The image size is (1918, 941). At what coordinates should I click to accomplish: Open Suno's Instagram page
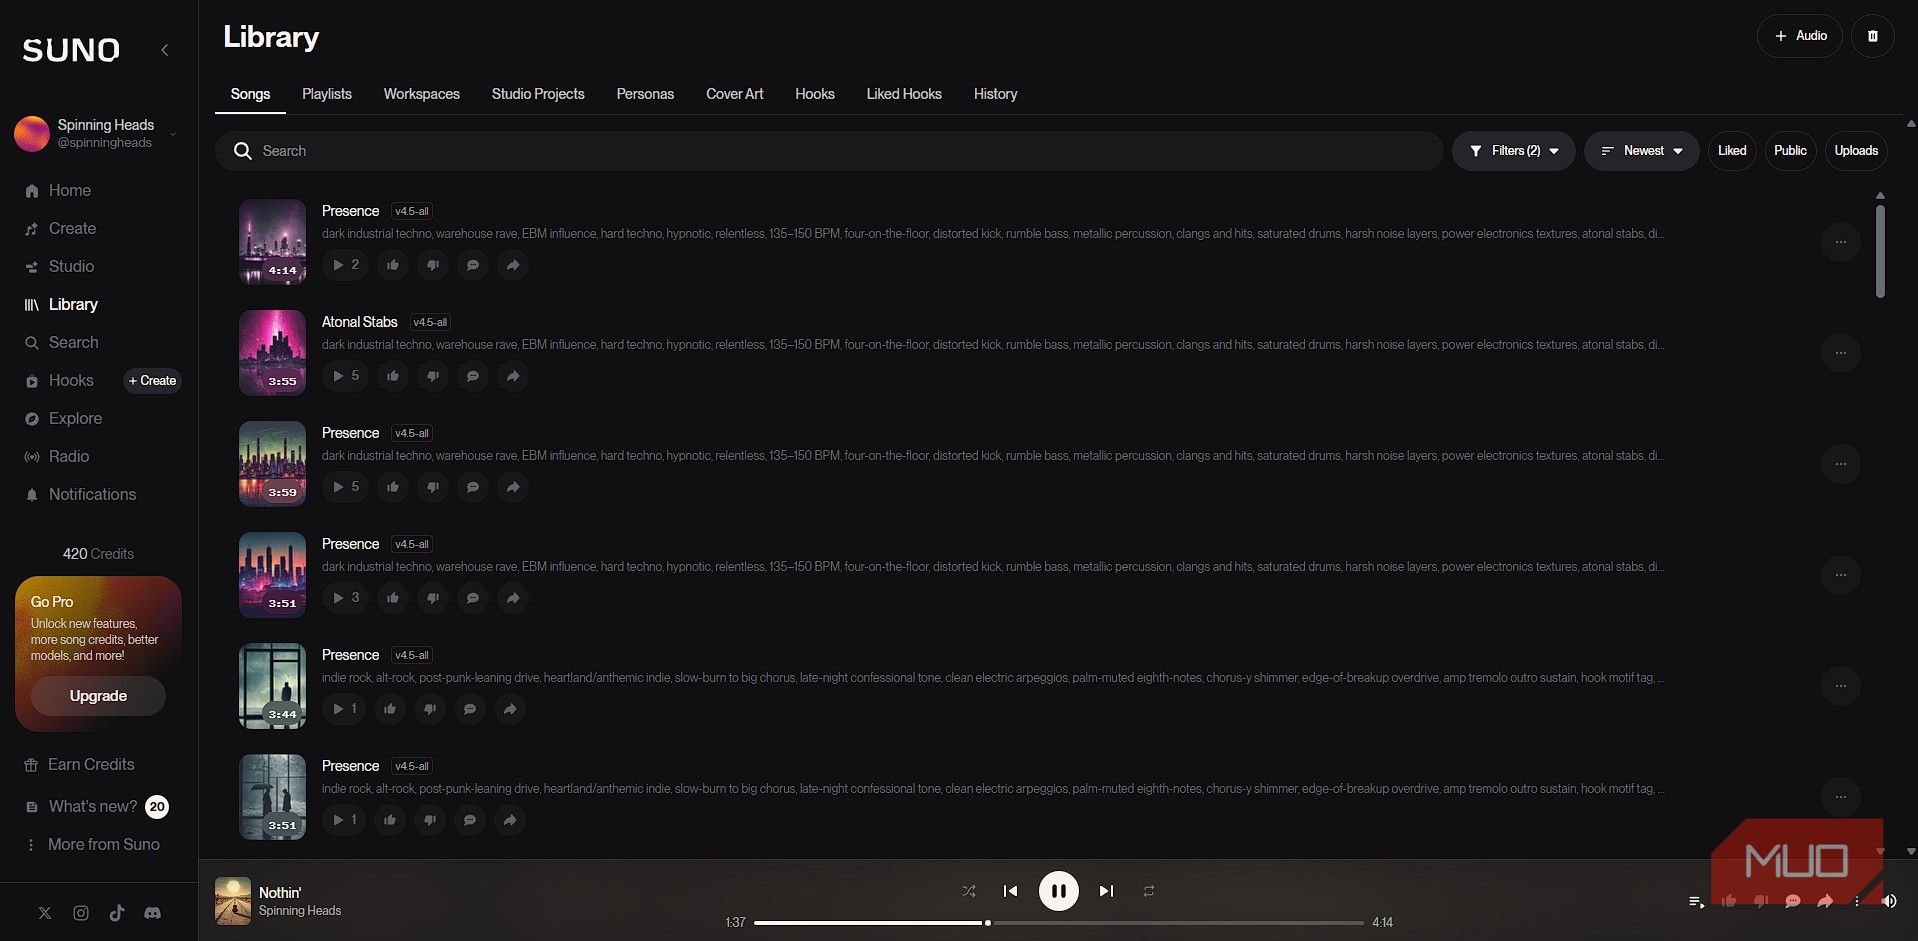pos(81,913)
